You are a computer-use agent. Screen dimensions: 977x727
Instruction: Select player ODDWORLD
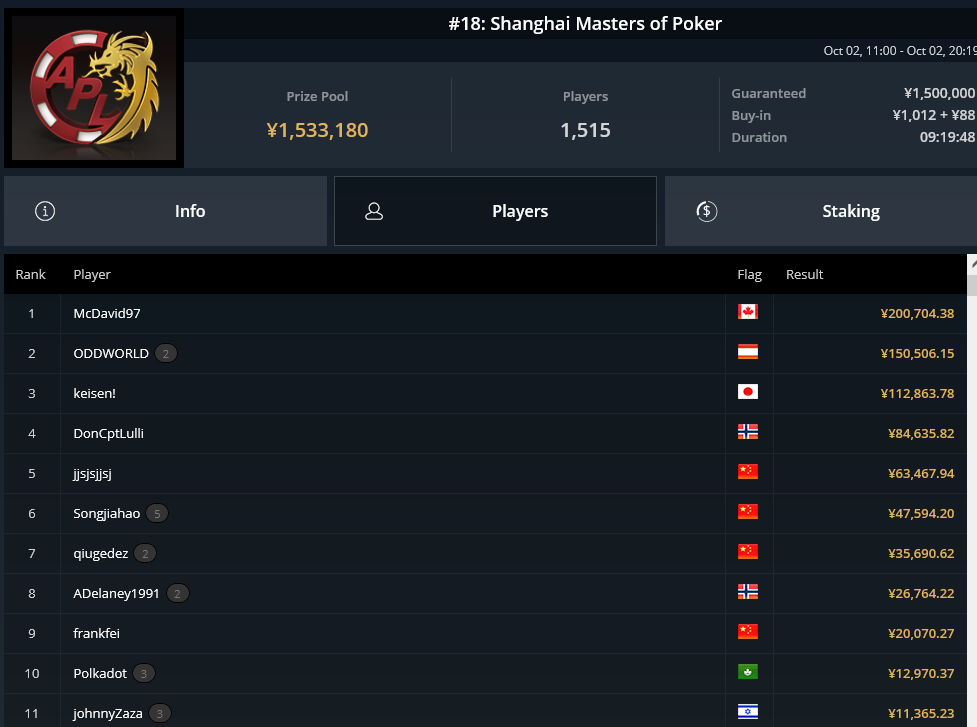[x=111, y=353]
